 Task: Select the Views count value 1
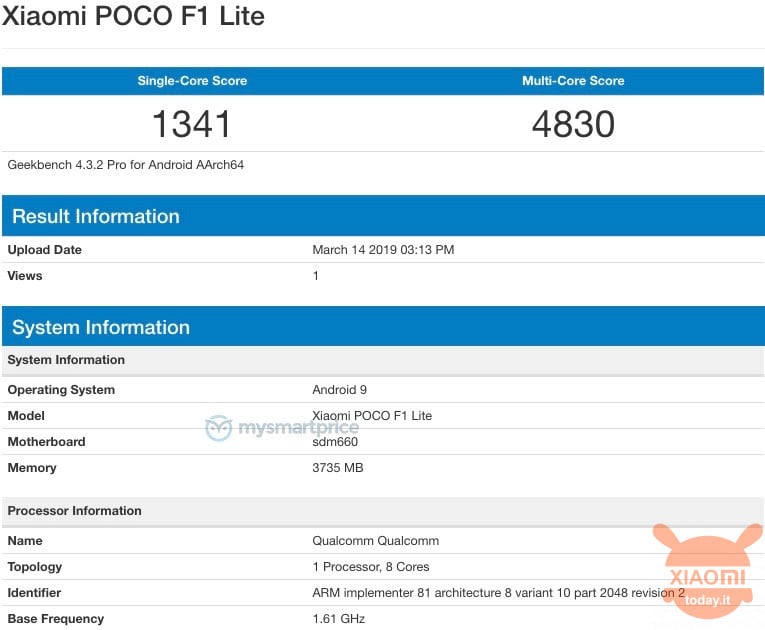pos(316,276)
